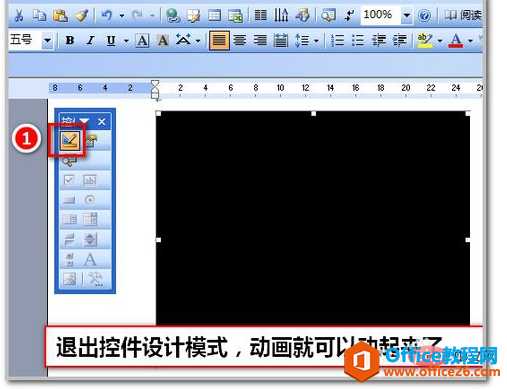Select the Command Button control
Image resolution: width=507 pixels, height=389 pixels.
pyautogui.click(x=69, y=200)
